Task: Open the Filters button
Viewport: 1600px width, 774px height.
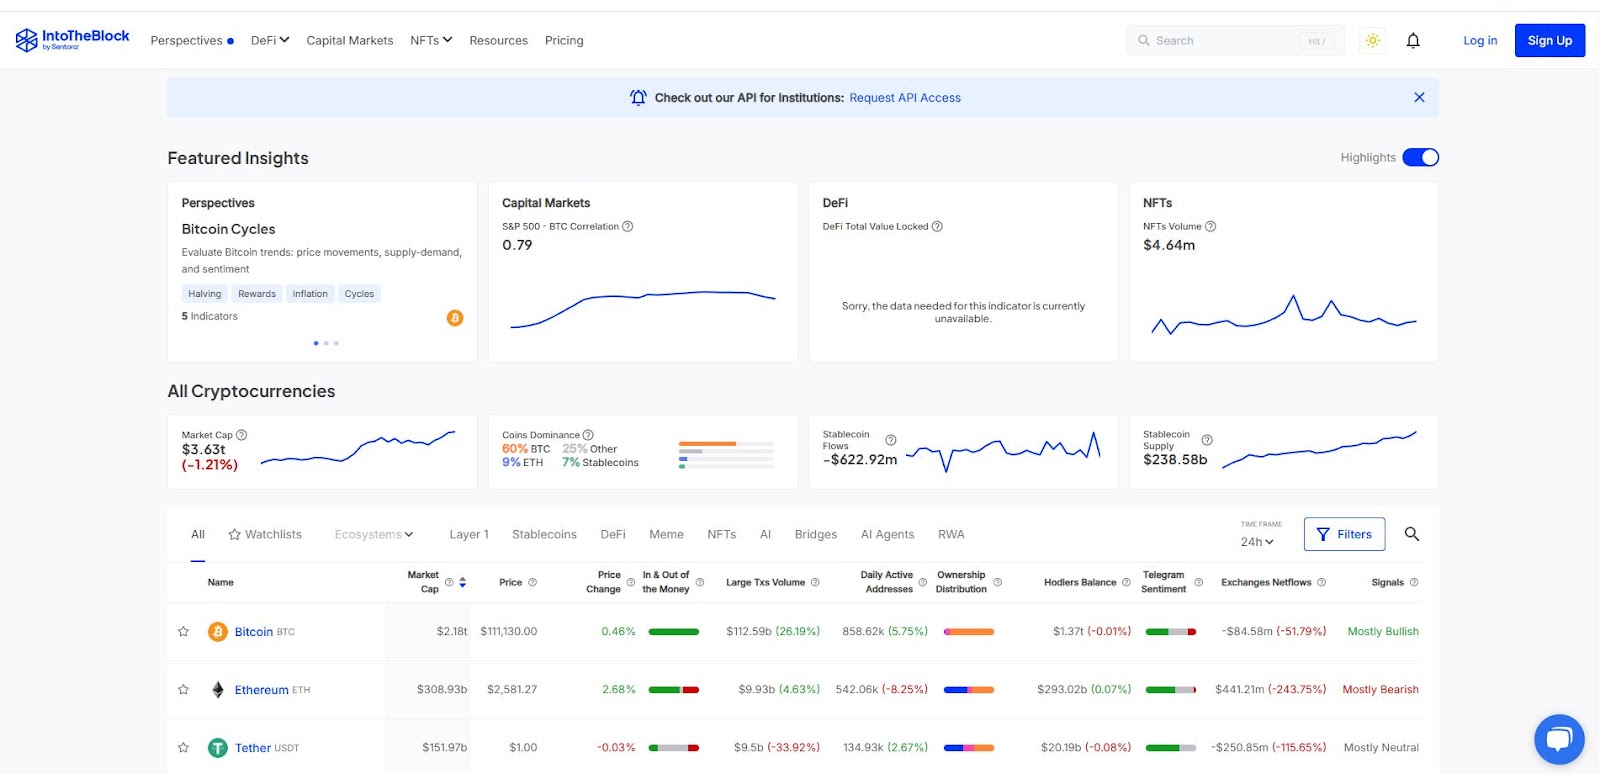Action: [1344, 534]
